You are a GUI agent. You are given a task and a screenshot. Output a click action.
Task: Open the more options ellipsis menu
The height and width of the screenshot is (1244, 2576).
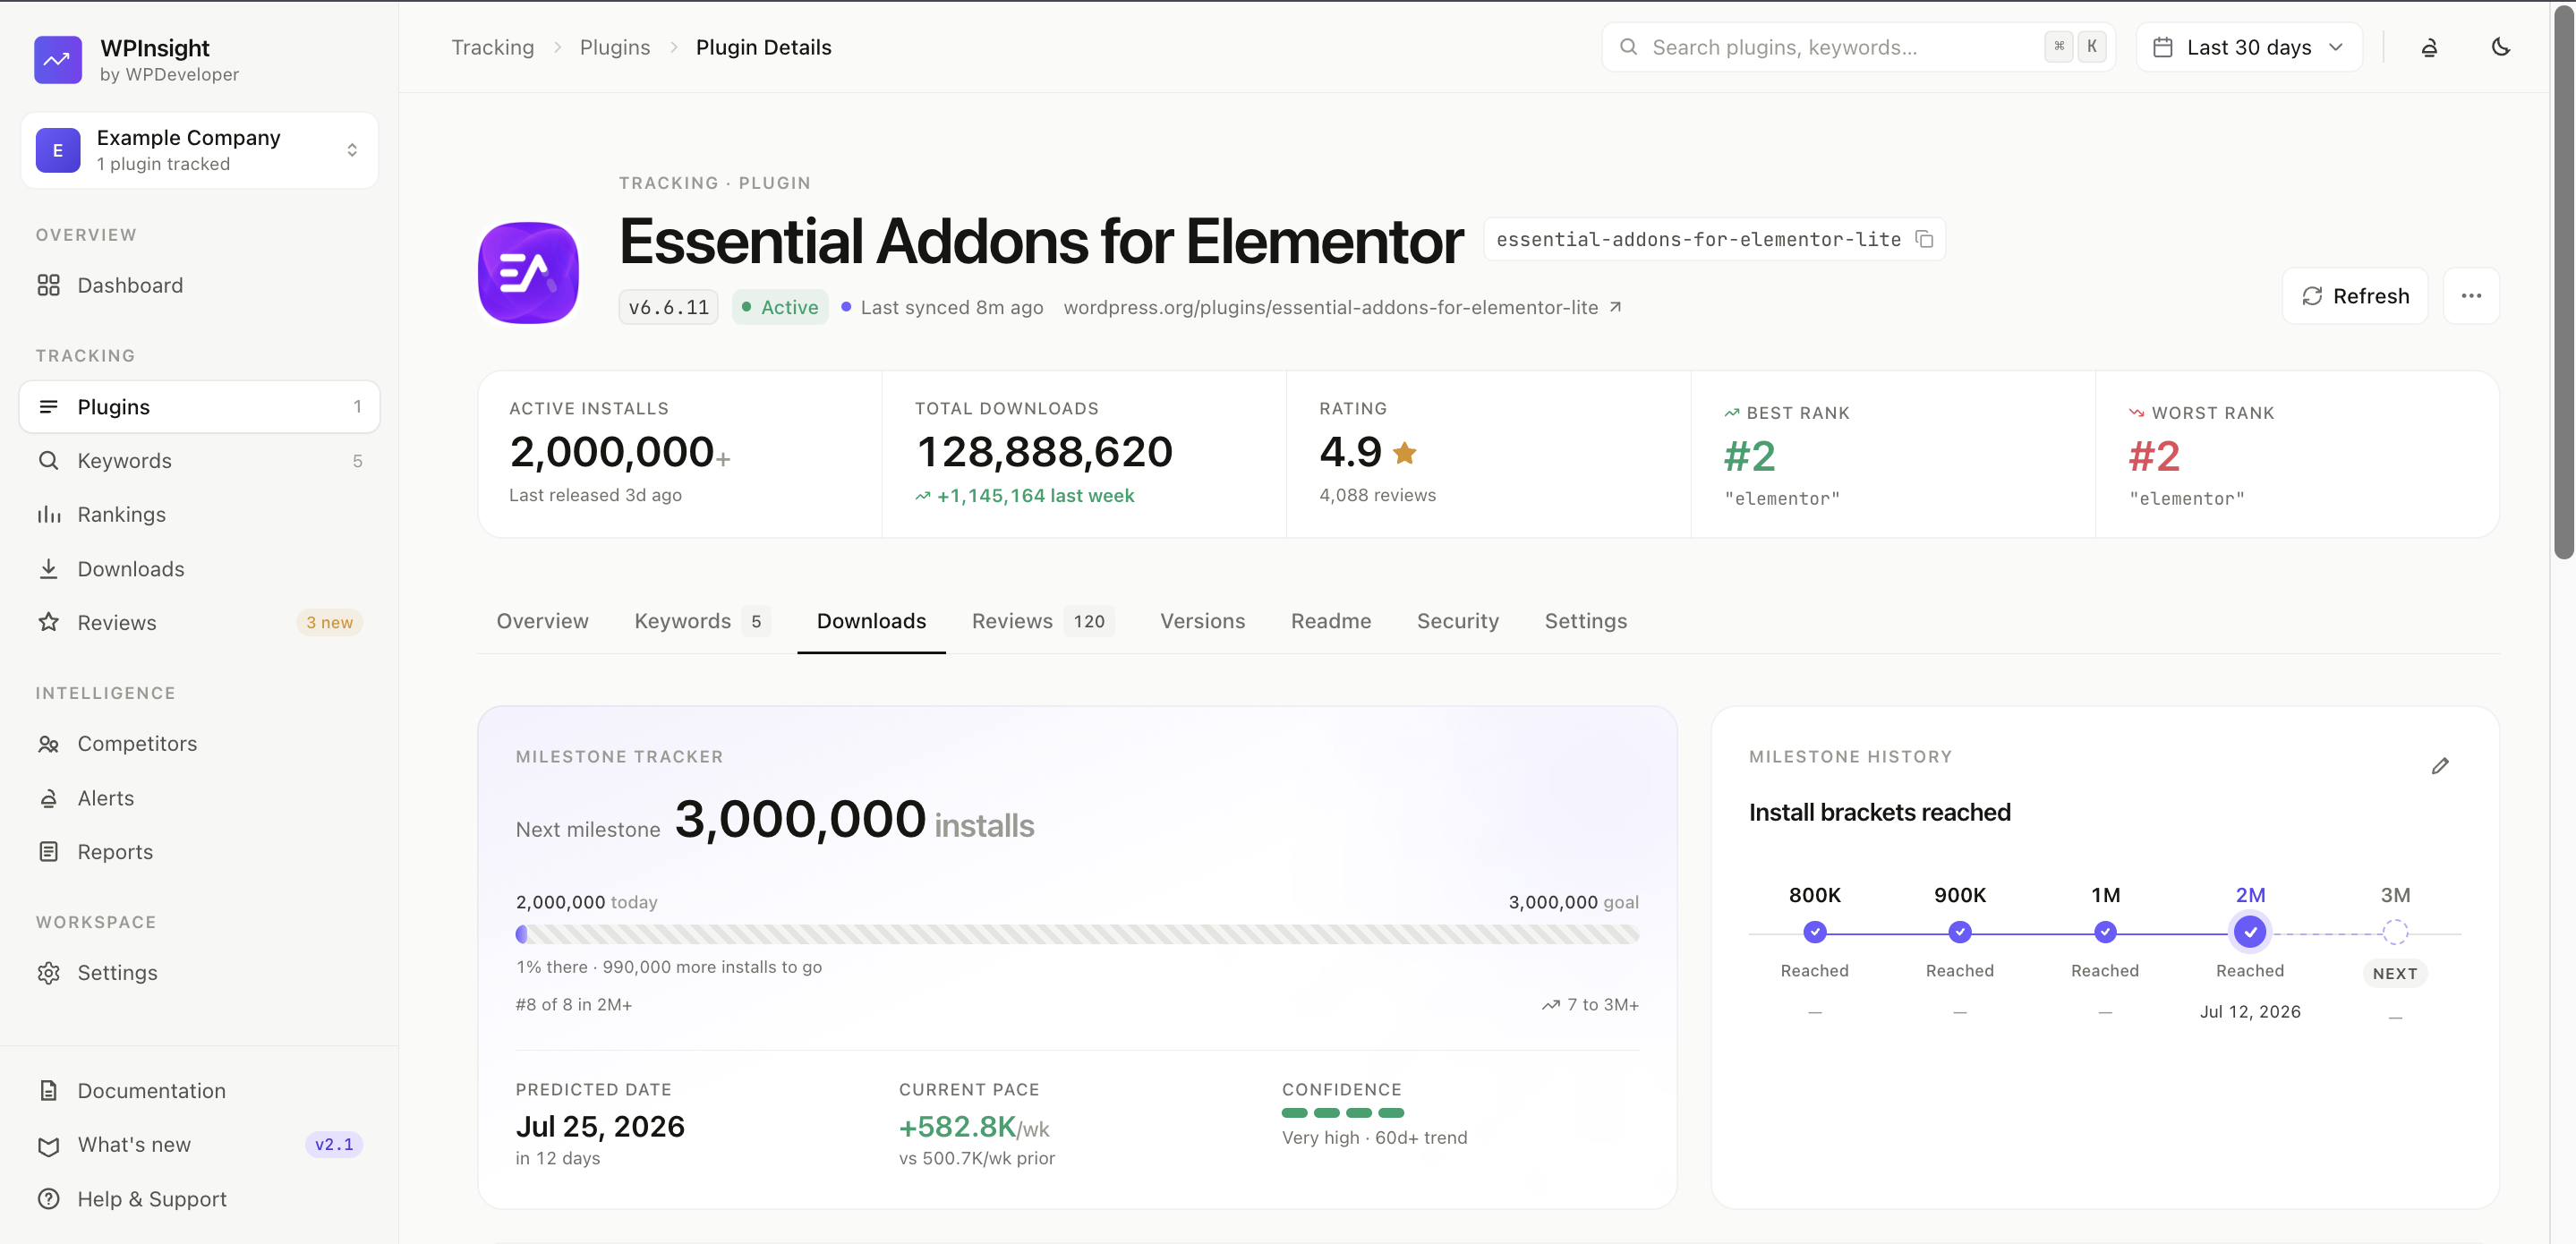[x=2471, y=296]
